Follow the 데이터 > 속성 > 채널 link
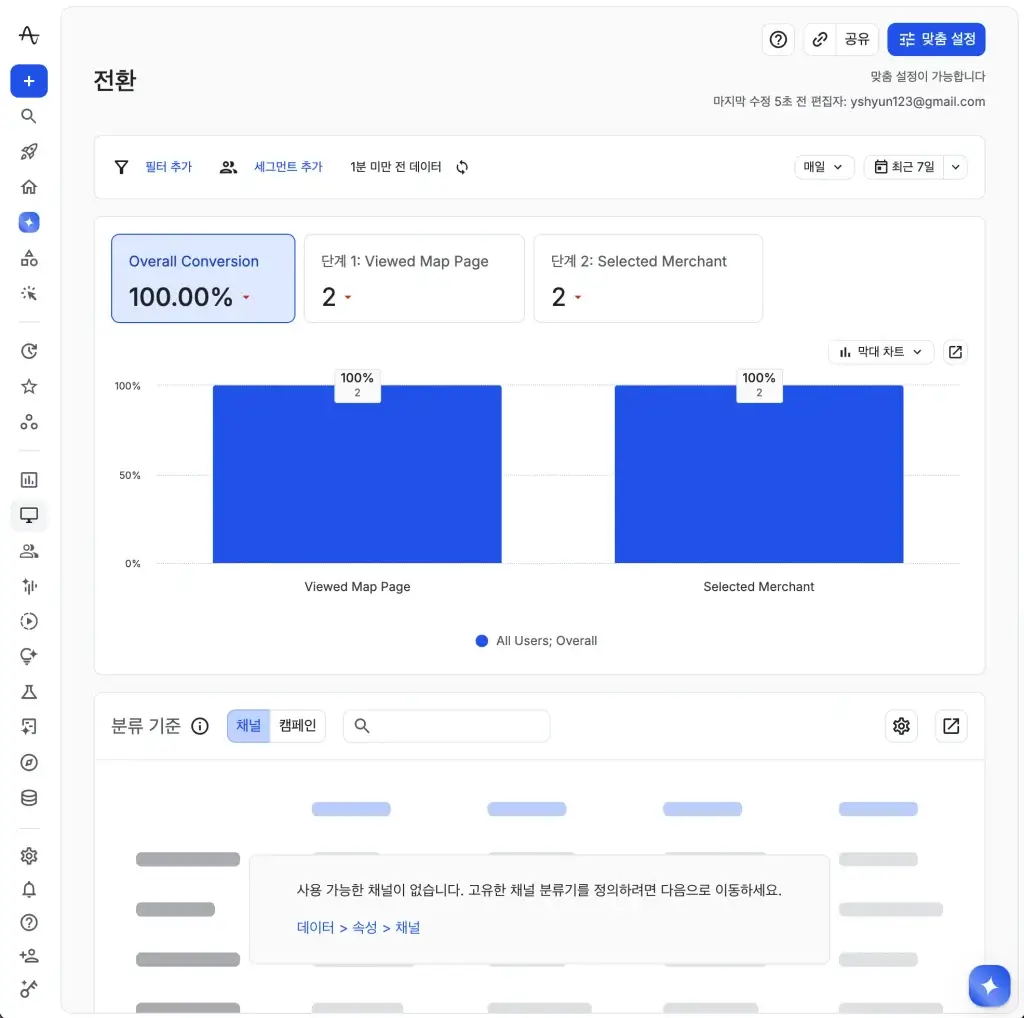Image resolution: width=1024 pixels, height=1018 pixels. coord(359,927)
